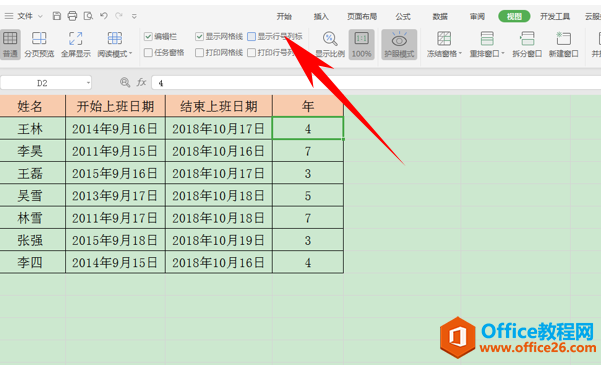The width and height of the screenshot is (603, 365).
Task: Select cell 王林
Action: (x=33, y=128)
